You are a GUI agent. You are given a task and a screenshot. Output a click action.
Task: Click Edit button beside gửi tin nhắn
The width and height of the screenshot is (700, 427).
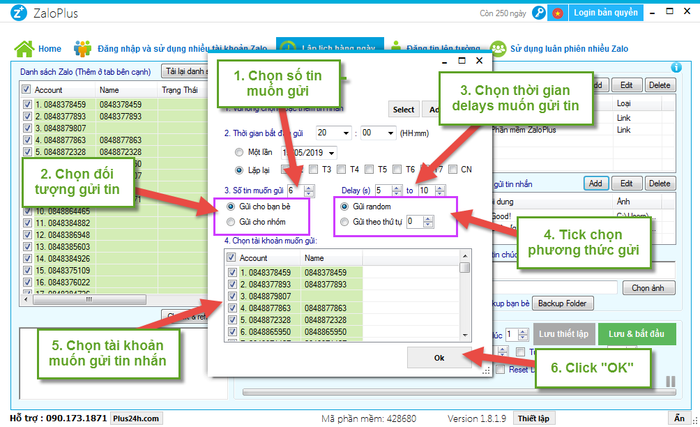626,184
